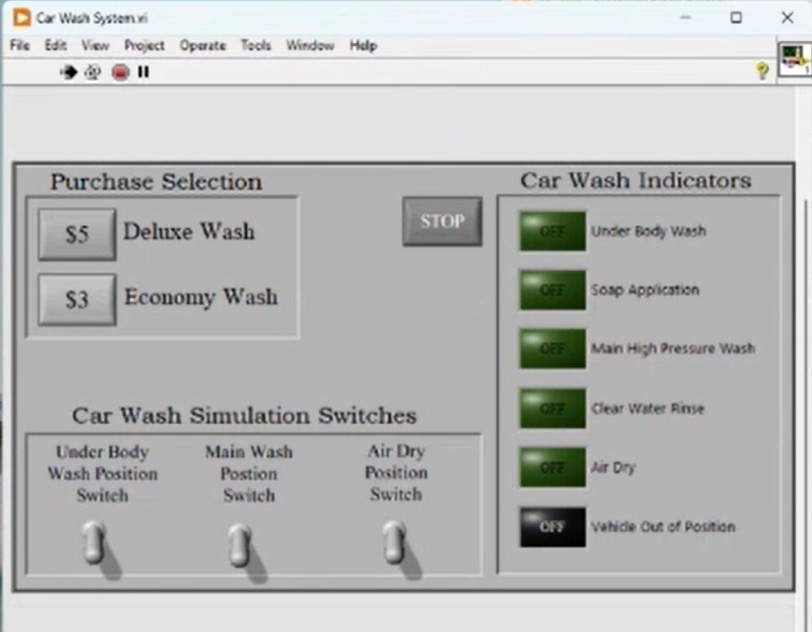
Task: Select the $3 Economy Wash option
Action: pyautogui.click(x=76, y=297)
